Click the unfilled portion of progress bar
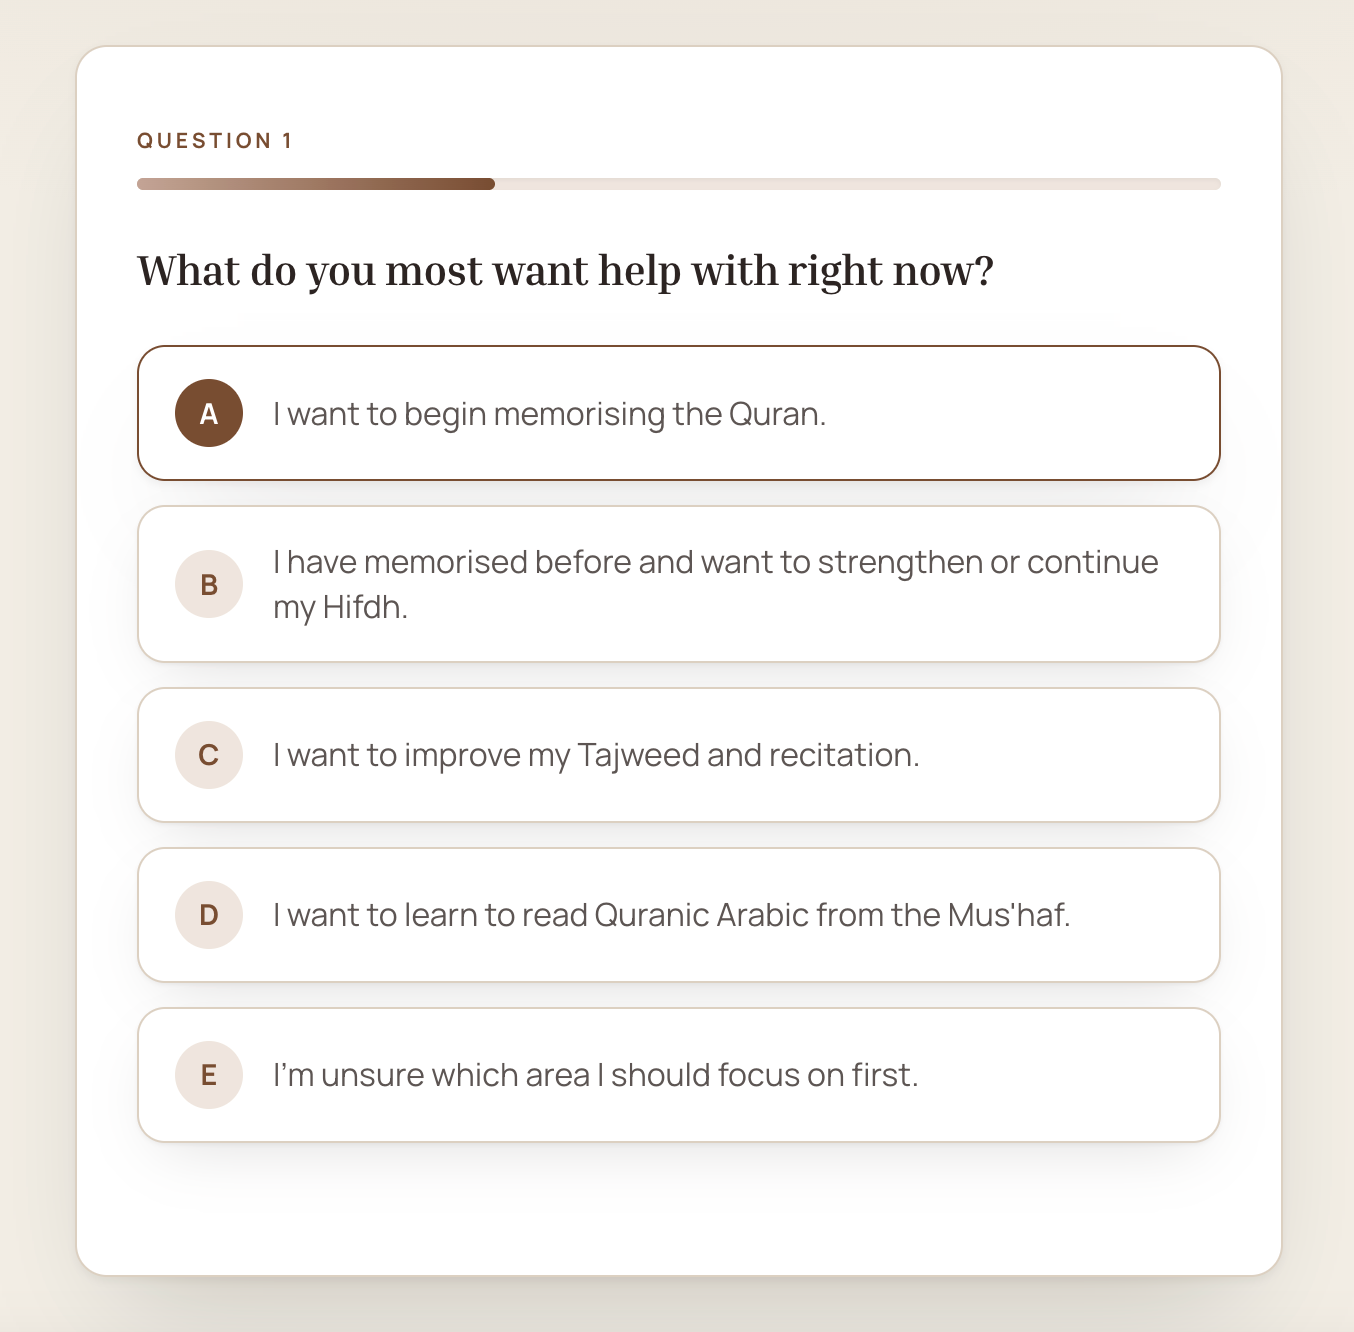Image resolution: width=1354 pixels, height=1332 pixels. (x=858, y=184)
